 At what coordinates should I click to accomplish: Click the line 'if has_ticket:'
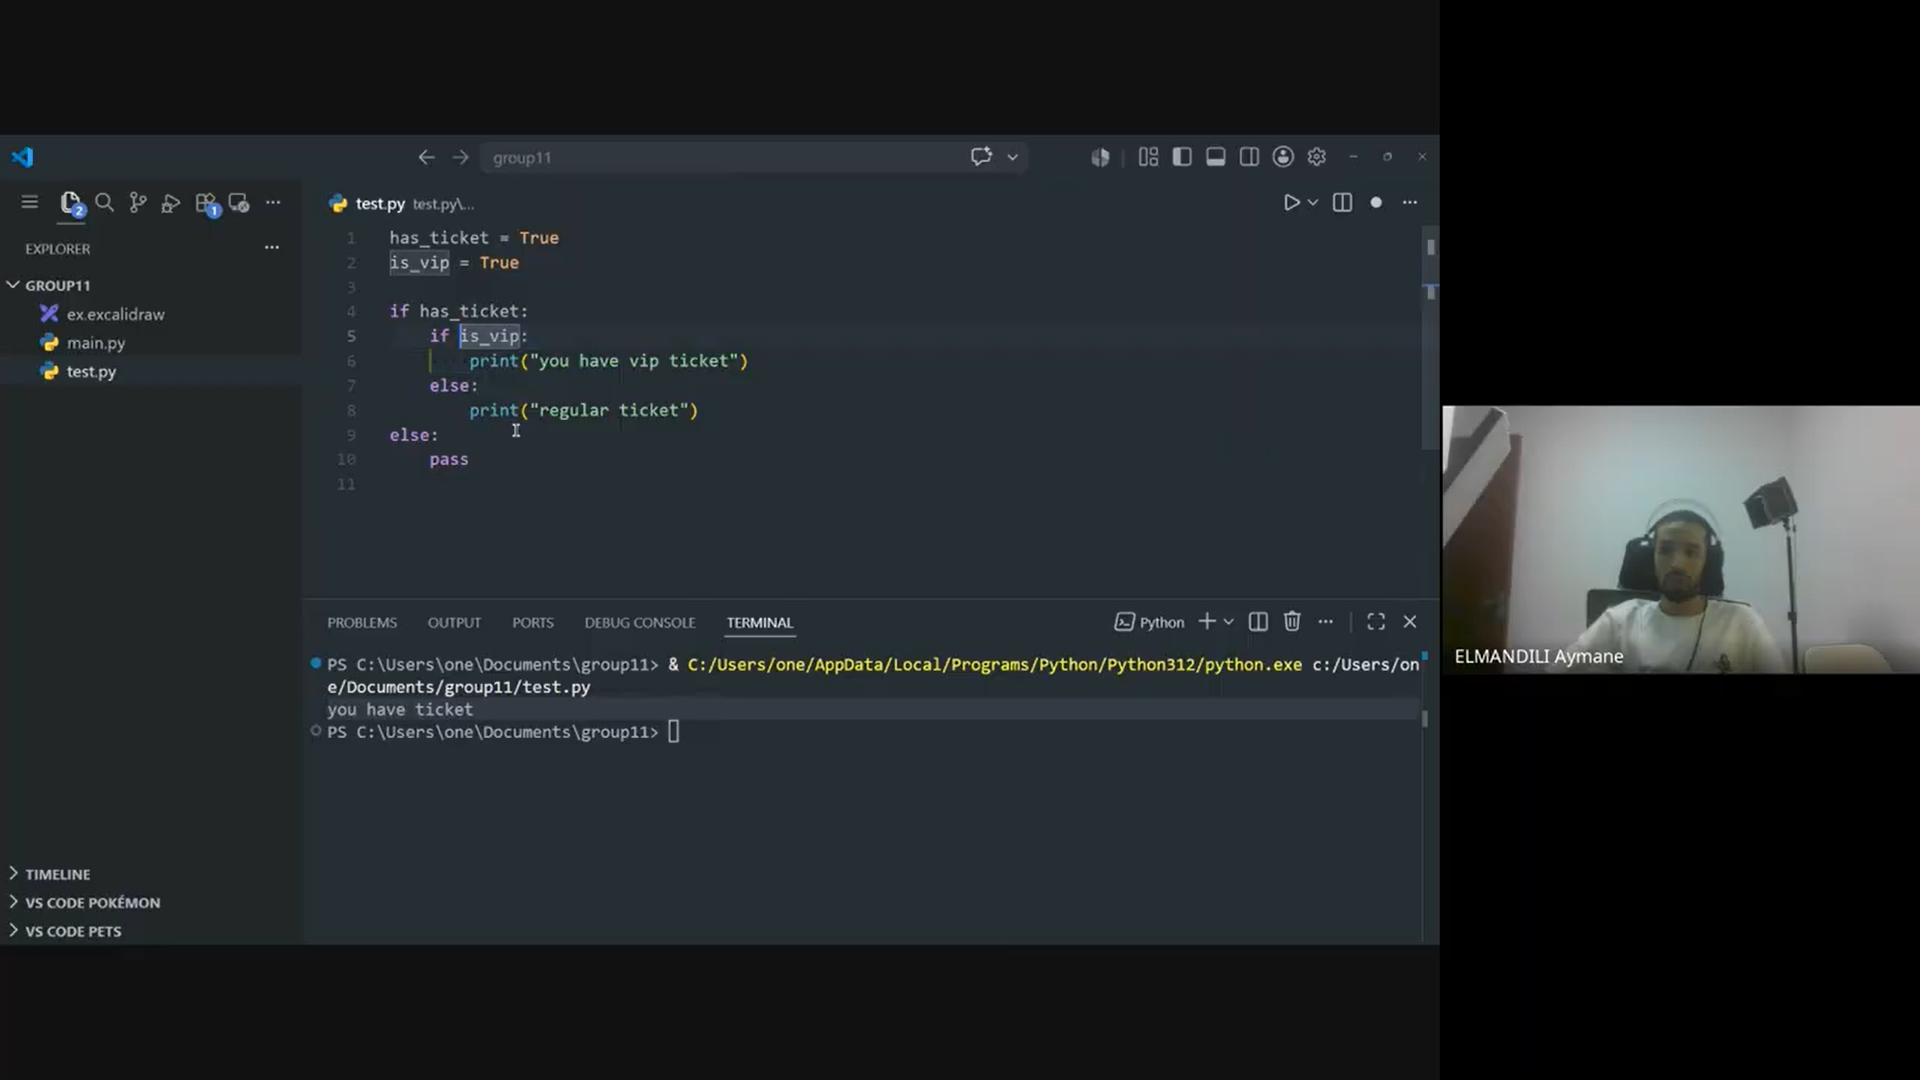tap(458, 312)
